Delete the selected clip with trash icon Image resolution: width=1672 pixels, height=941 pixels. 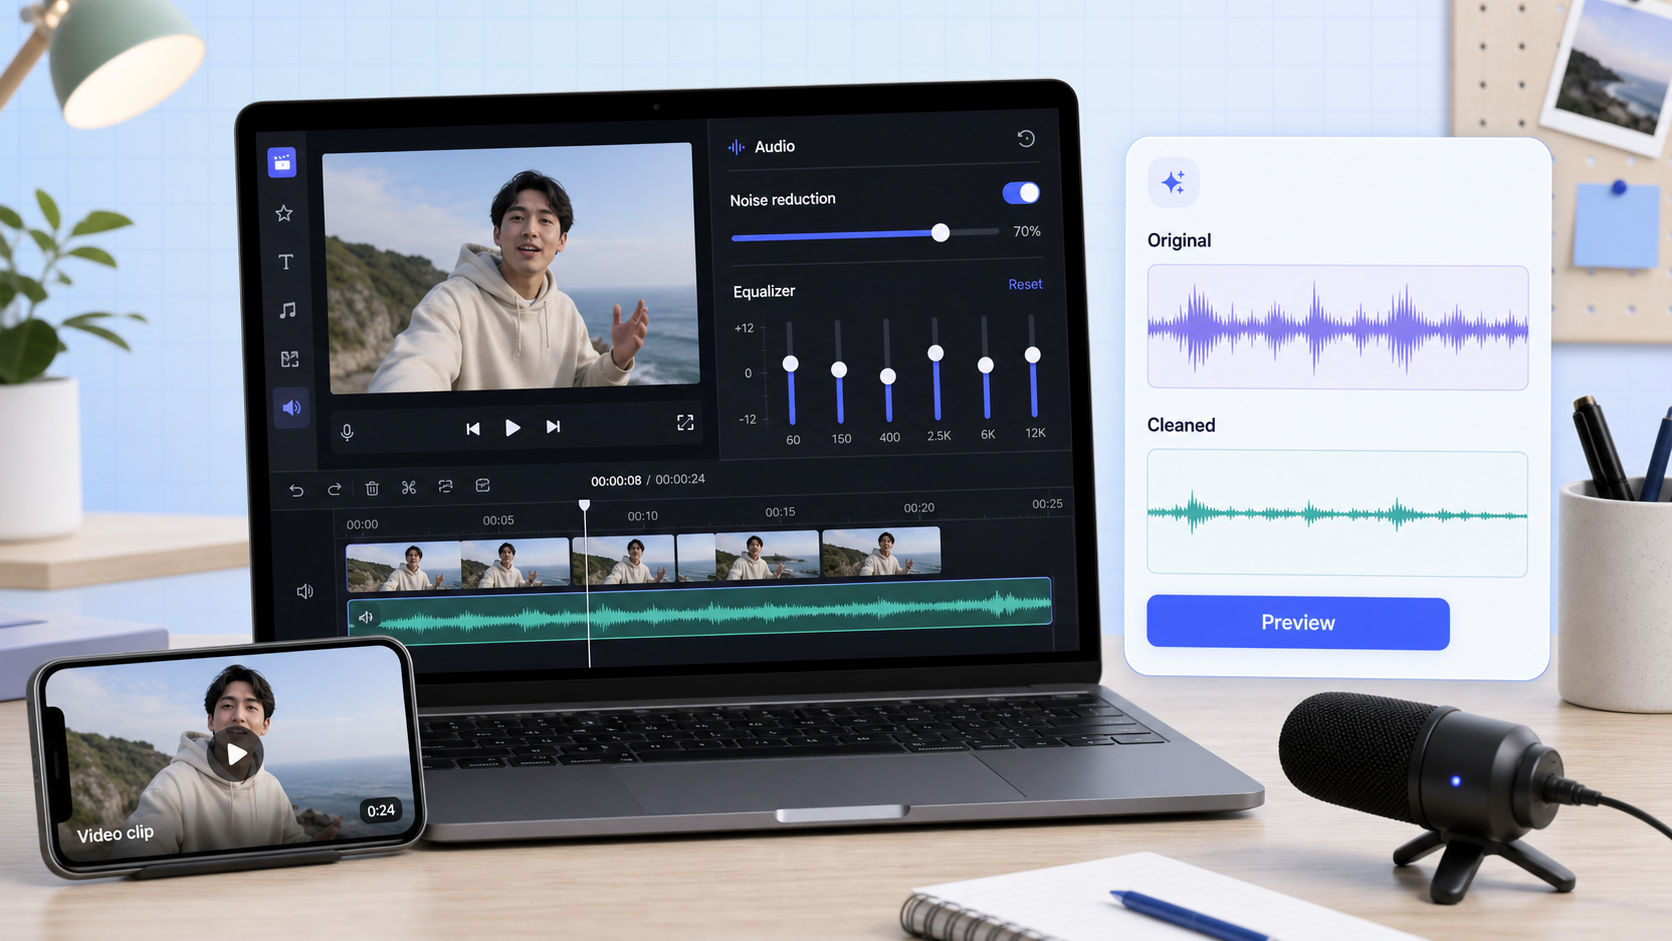tap(372, 488)
